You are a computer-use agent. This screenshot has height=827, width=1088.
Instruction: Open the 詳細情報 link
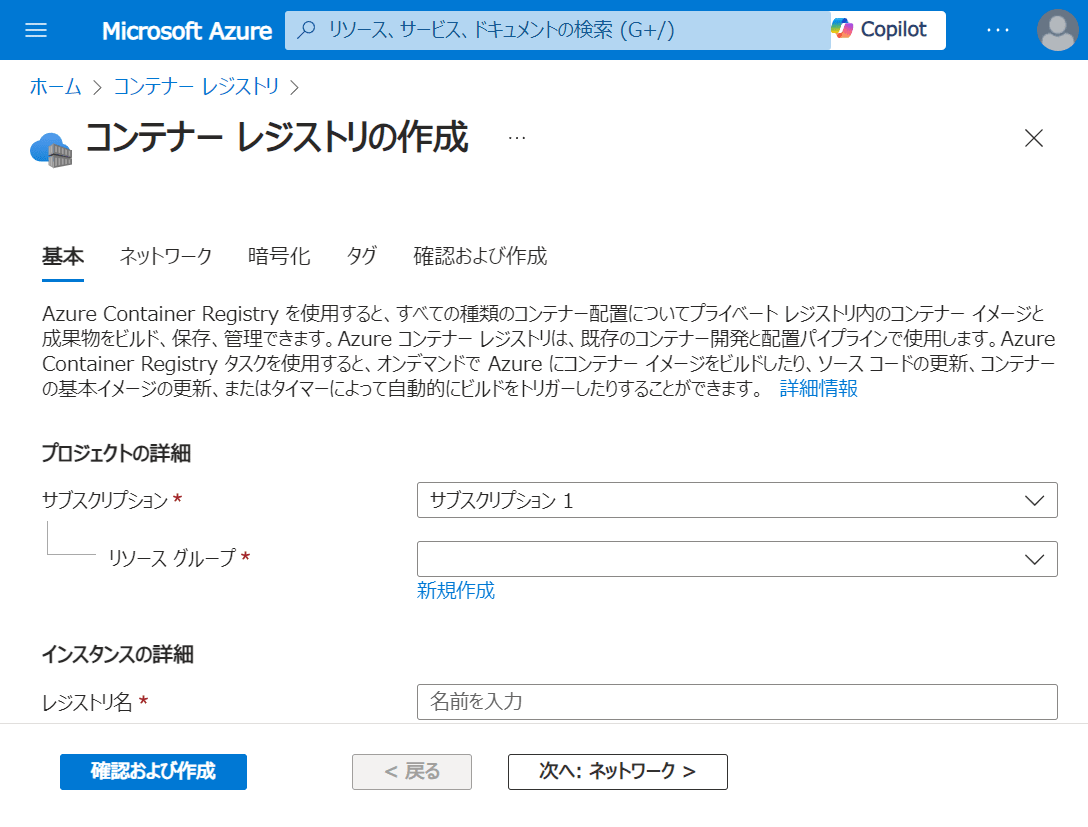tap(819, 389)
